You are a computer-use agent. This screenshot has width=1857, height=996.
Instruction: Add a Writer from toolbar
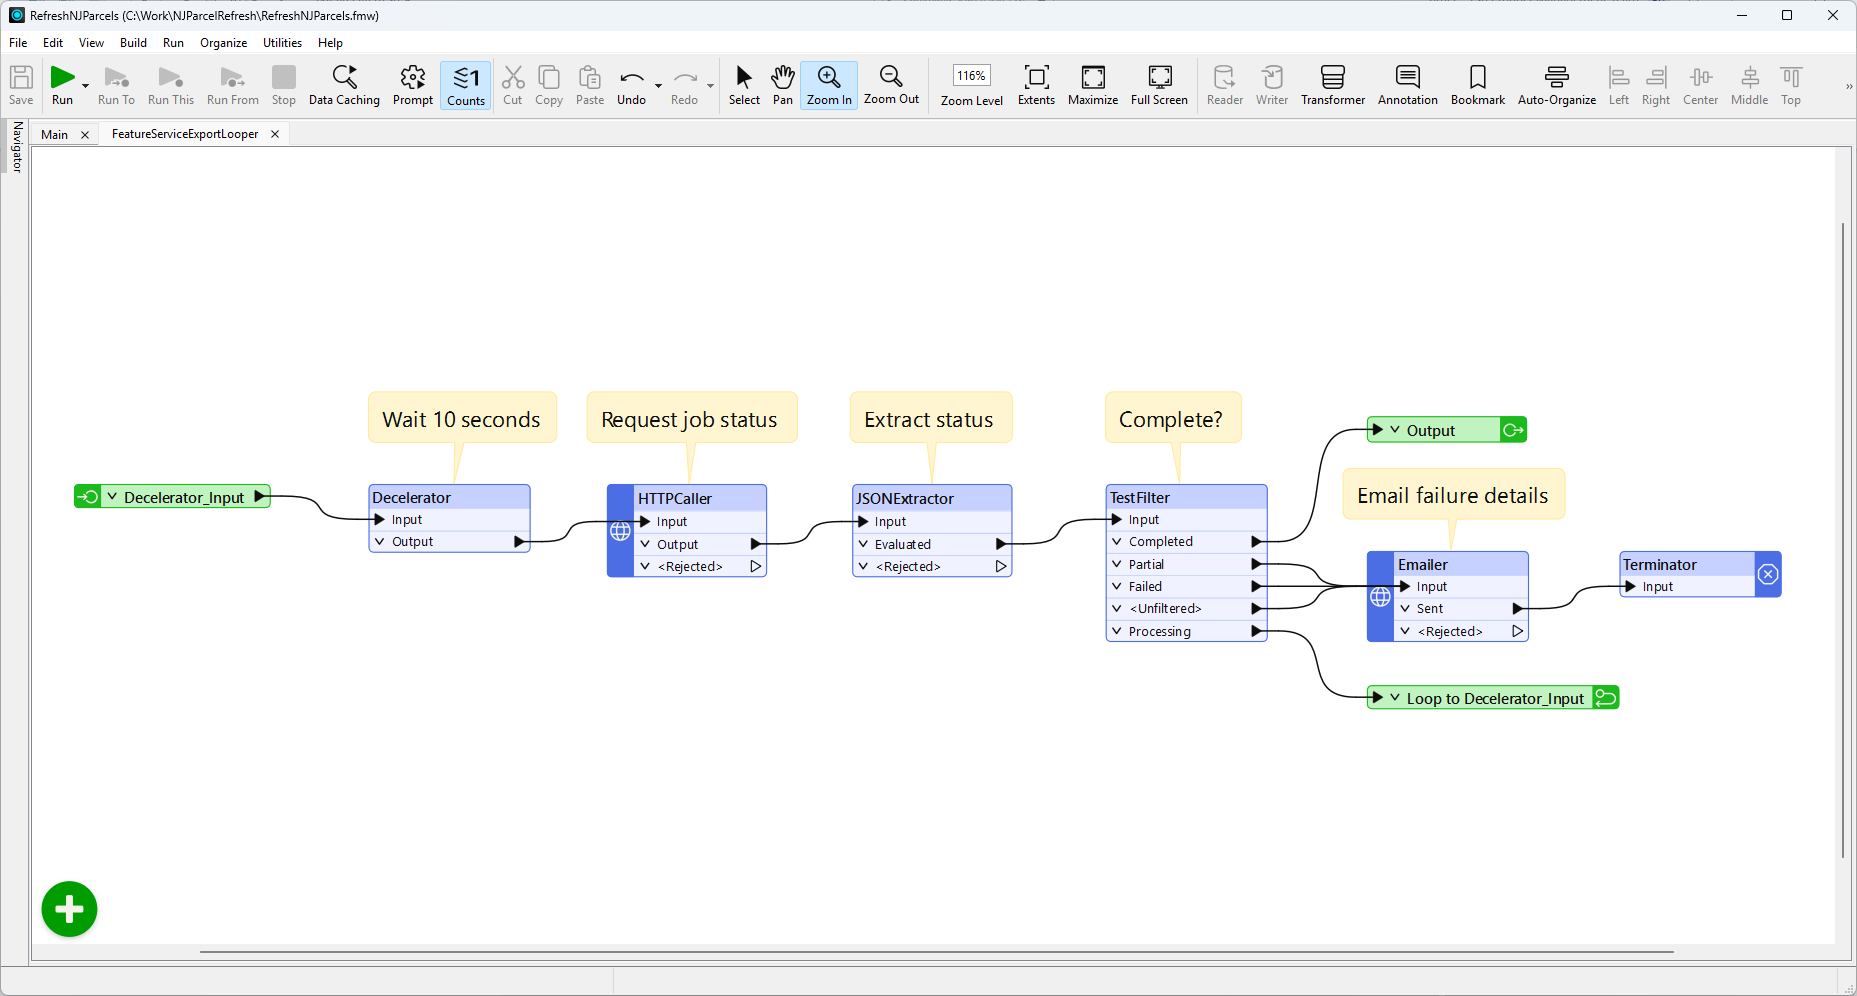tap(1272, 85)
